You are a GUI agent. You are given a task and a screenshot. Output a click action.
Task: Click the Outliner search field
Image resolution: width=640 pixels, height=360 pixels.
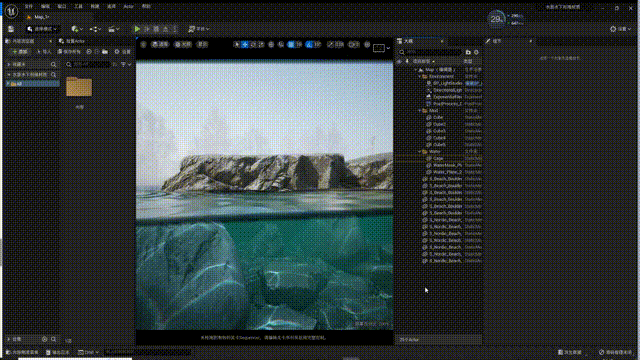click(430, 52)
